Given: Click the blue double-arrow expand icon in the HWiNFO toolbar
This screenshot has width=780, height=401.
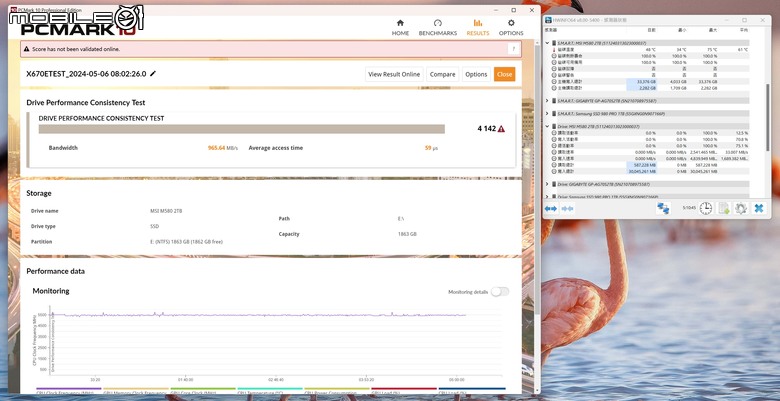Looking at the screenshot, I should (551, 209).
